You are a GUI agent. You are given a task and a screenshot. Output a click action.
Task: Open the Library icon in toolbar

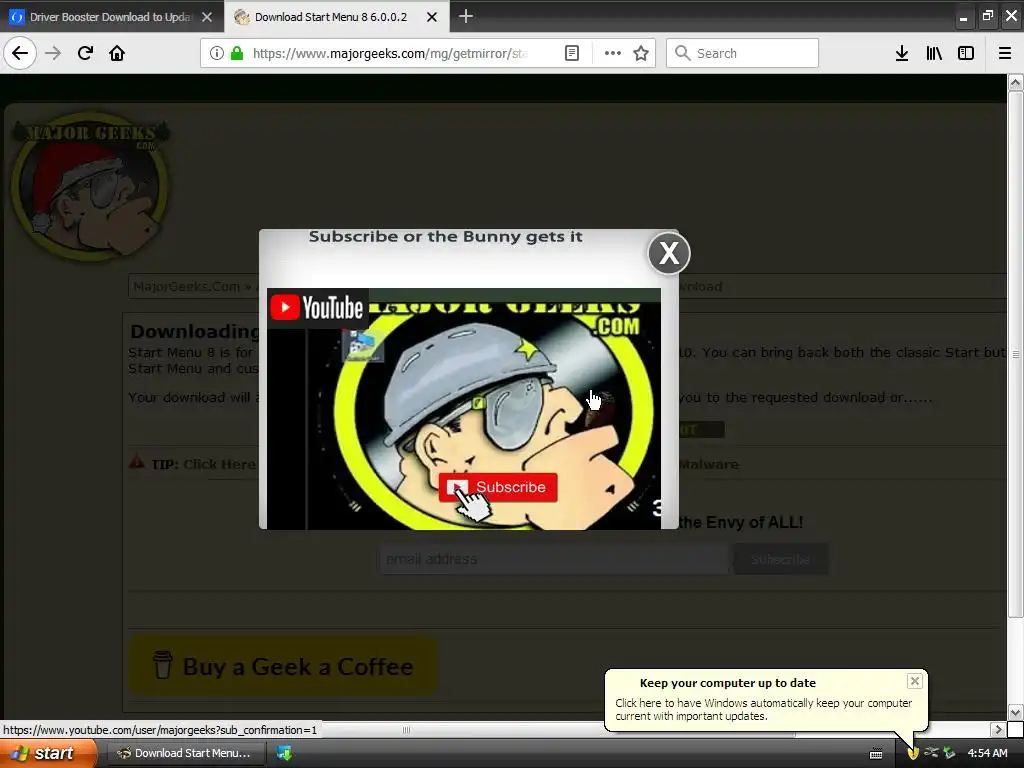tap(934, 53)
